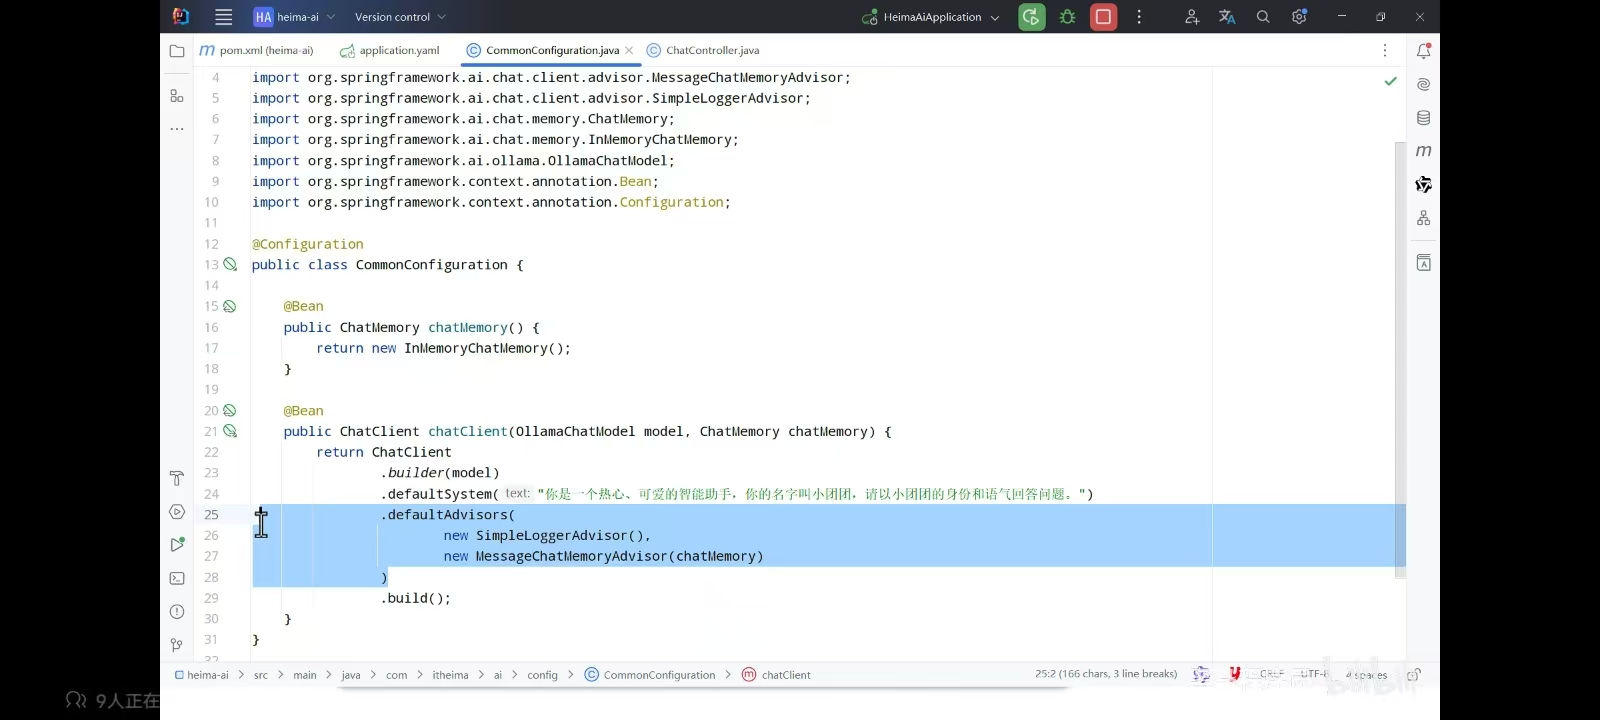This screenshot has height=720, width=1600.
Task: Open the heima-ai project dropdown
Action: [x=294, y=17]
